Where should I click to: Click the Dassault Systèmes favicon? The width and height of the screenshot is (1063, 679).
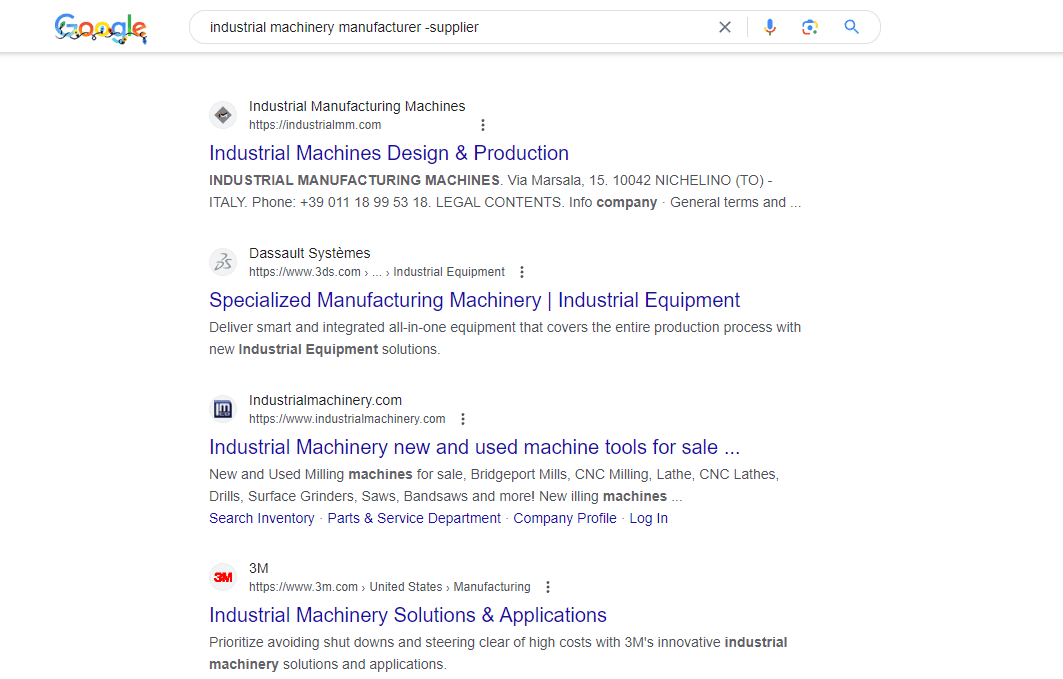coord(222,262)
